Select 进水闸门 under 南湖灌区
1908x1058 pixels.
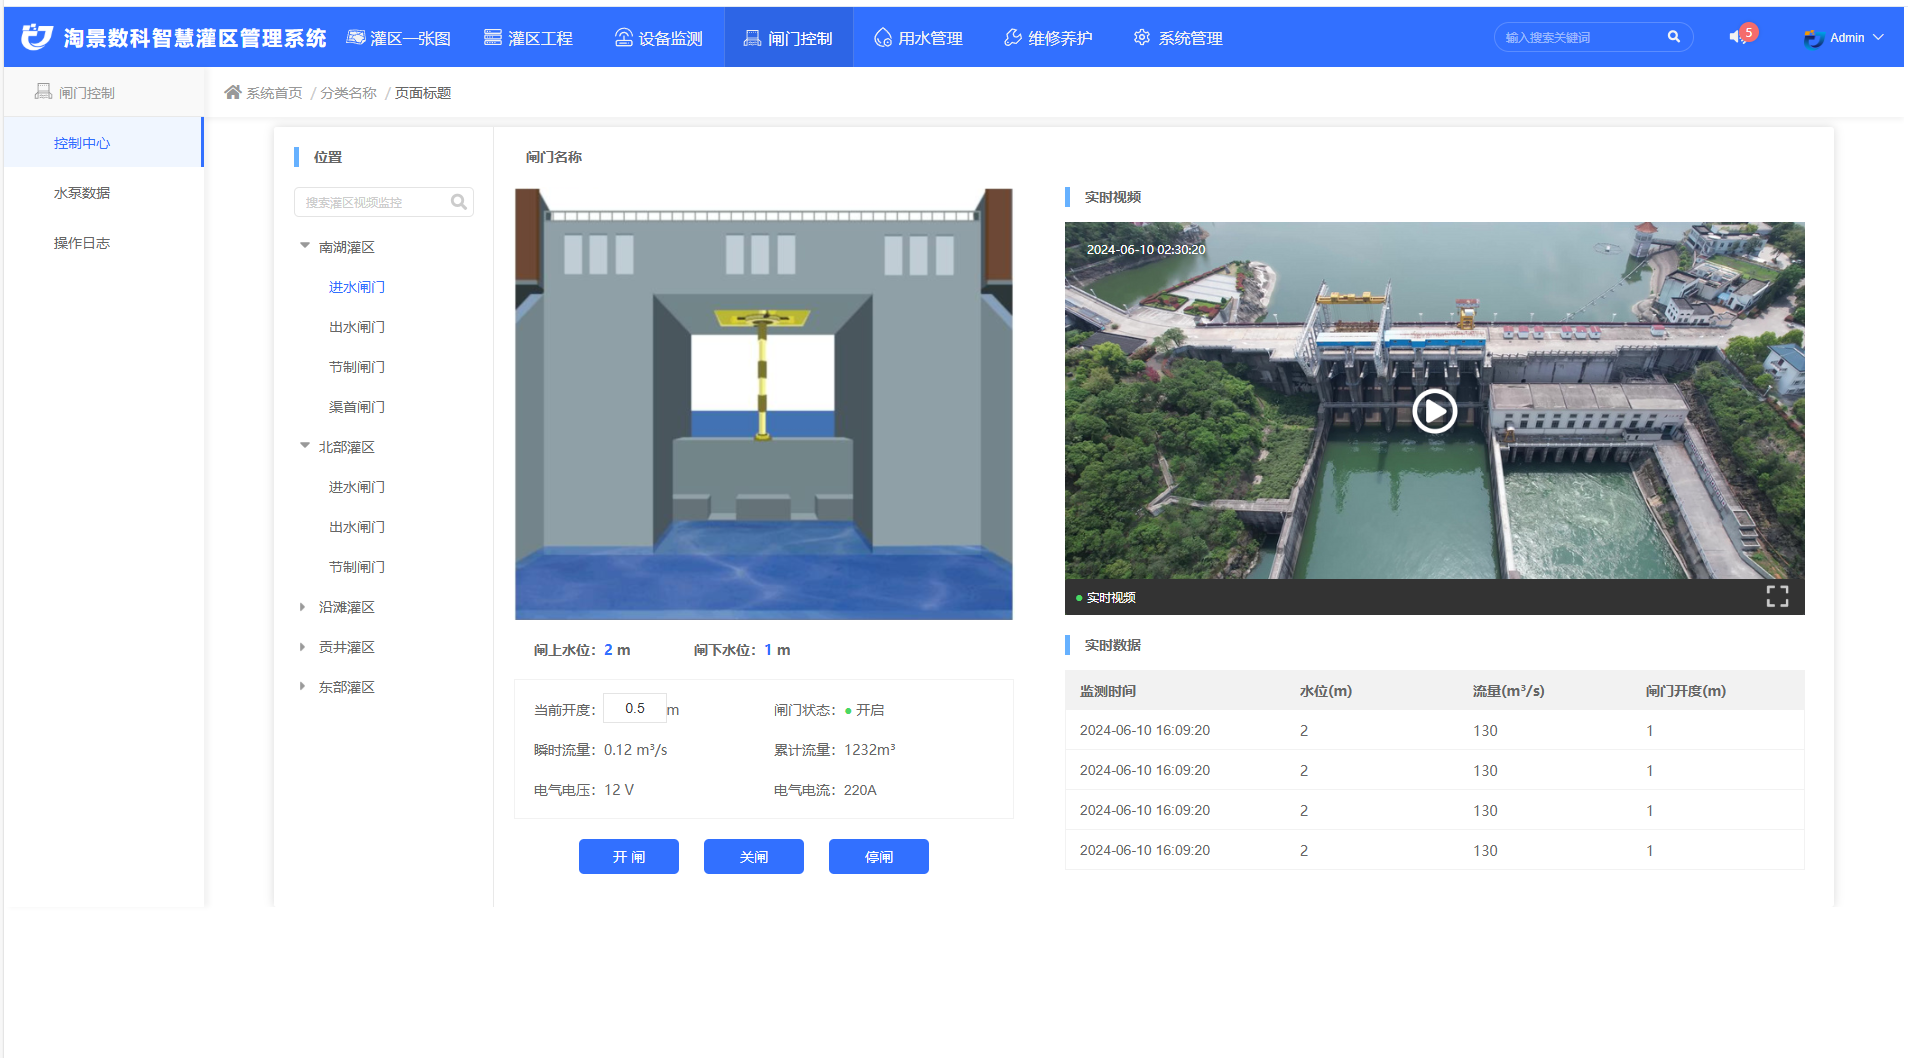click(357, 287)
